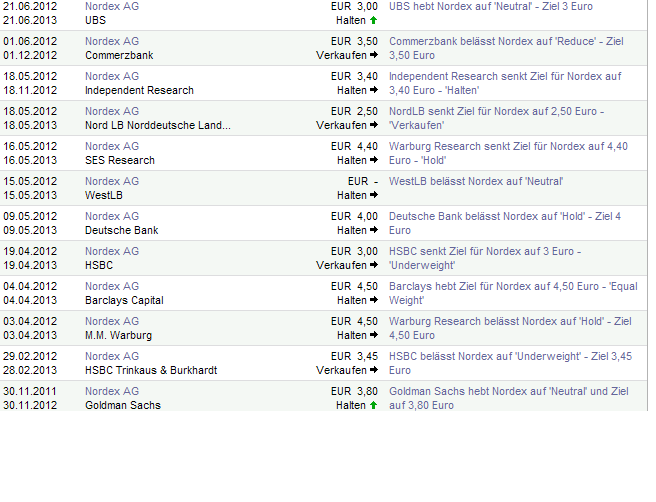Open the UBS Nordex 'Neutral' headline link
Image resolution: width=656 pixels, height=502 pixels.
[x=491, y=6]
